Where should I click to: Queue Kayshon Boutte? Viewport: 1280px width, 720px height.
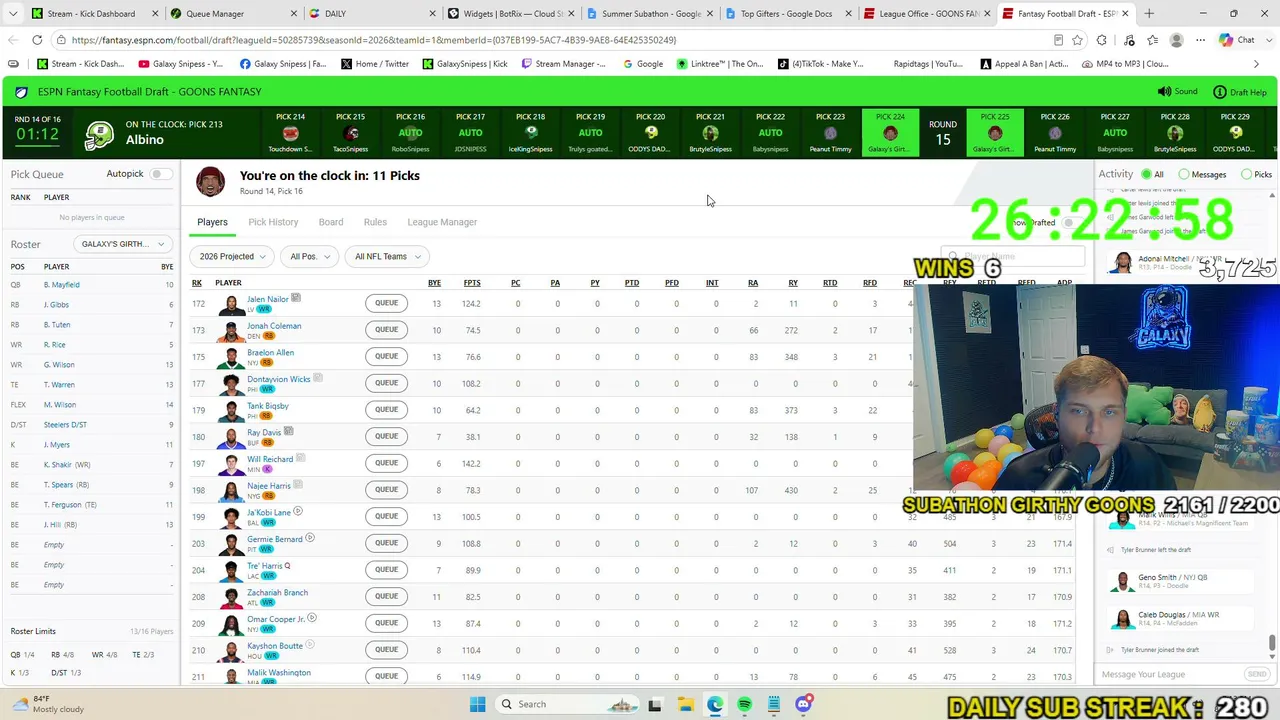[x=387, y=649]
